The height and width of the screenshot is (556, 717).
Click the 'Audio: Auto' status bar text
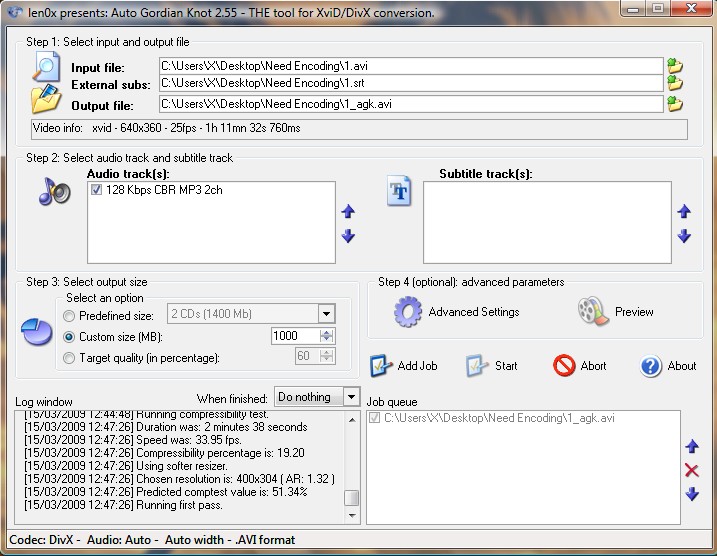point(119,540)
